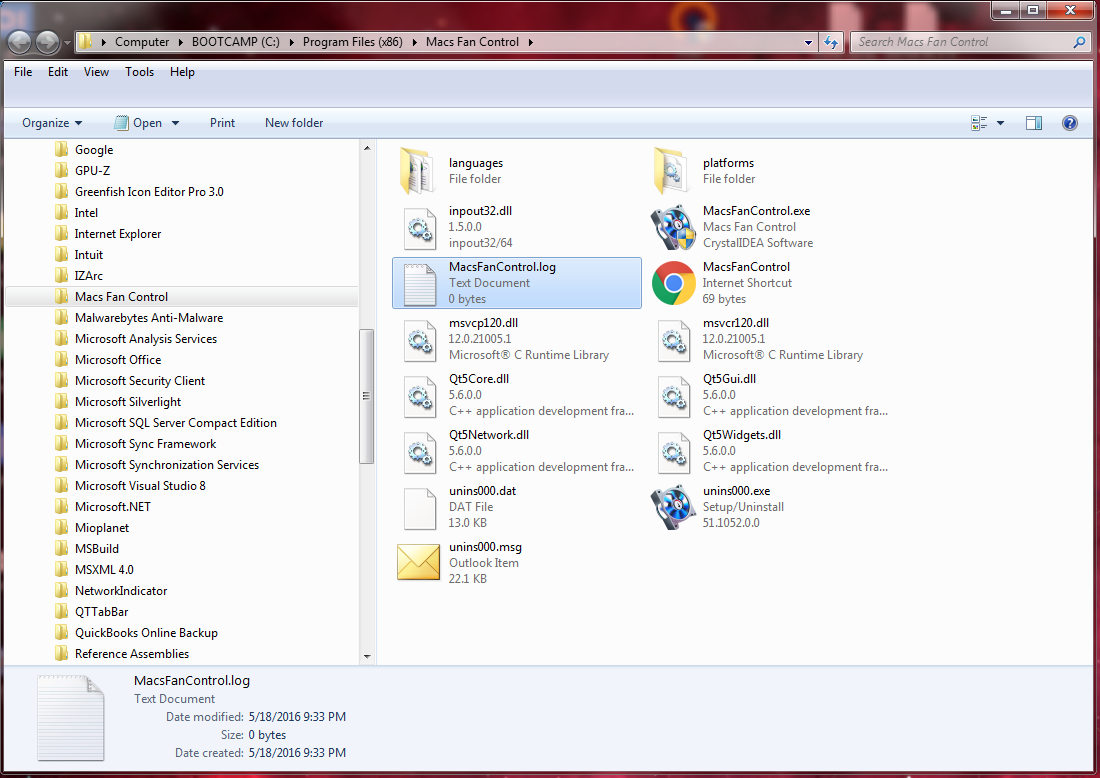Select Qt5Core.dll file icon
This screenshot has height=778, width=1100.
pos(420,396)
